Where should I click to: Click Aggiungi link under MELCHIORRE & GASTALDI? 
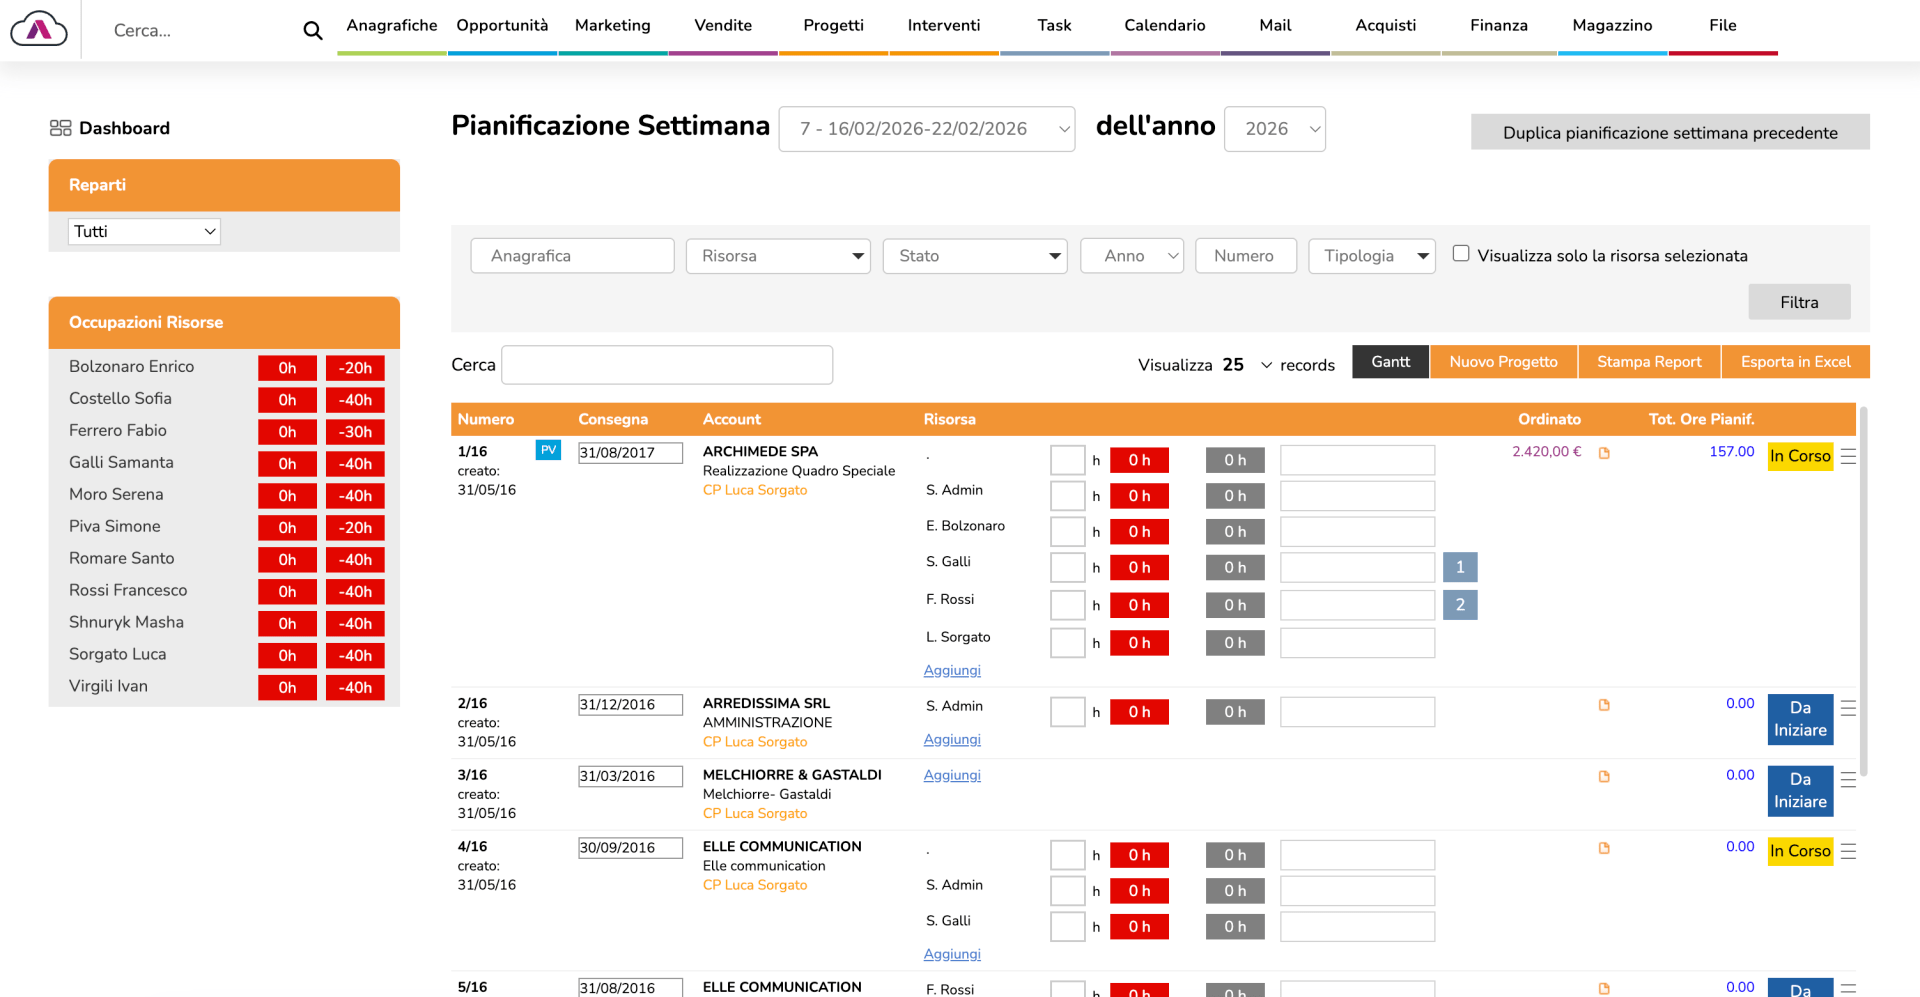tap(951, 775)
